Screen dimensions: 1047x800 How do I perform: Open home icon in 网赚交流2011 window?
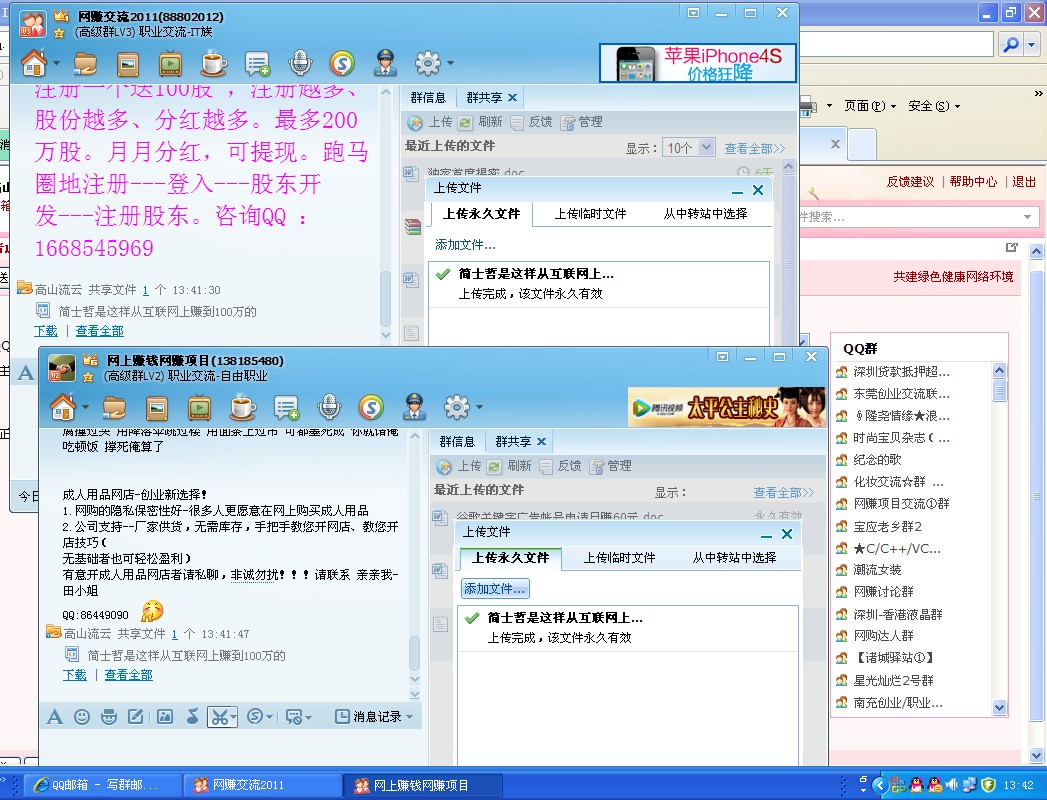pos(33,63)
